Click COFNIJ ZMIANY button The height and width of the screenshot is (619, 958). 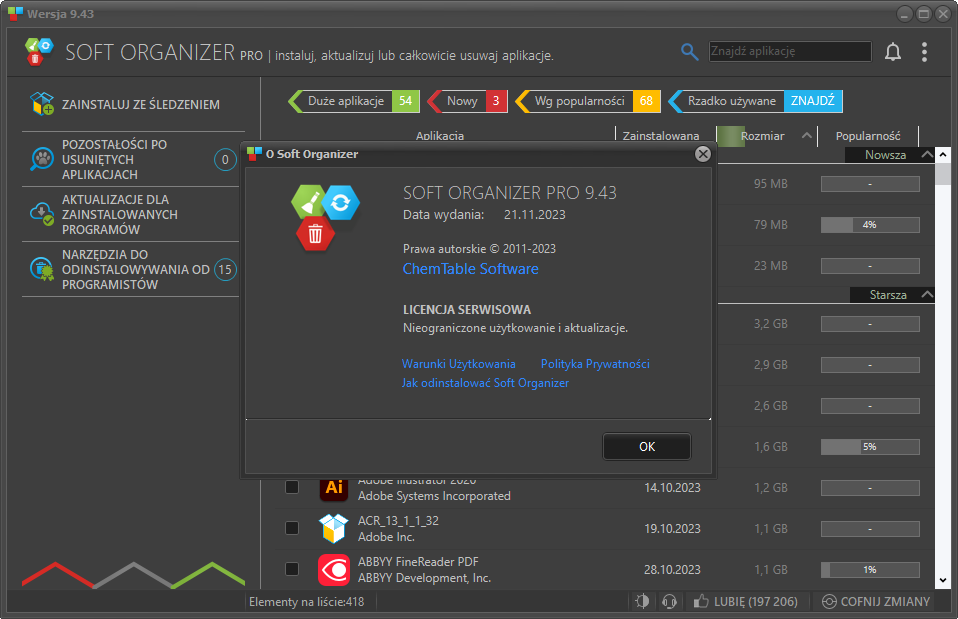[876, 601]
